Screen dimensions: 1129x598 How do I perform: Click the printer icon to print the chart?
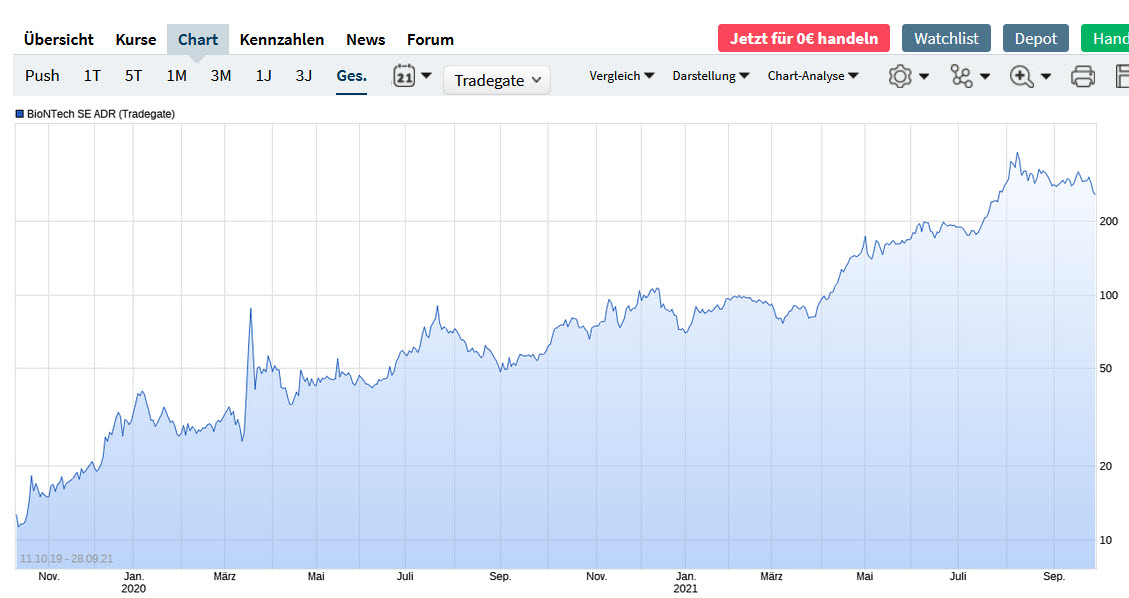pyautogui.click(x=1082, y=75)
